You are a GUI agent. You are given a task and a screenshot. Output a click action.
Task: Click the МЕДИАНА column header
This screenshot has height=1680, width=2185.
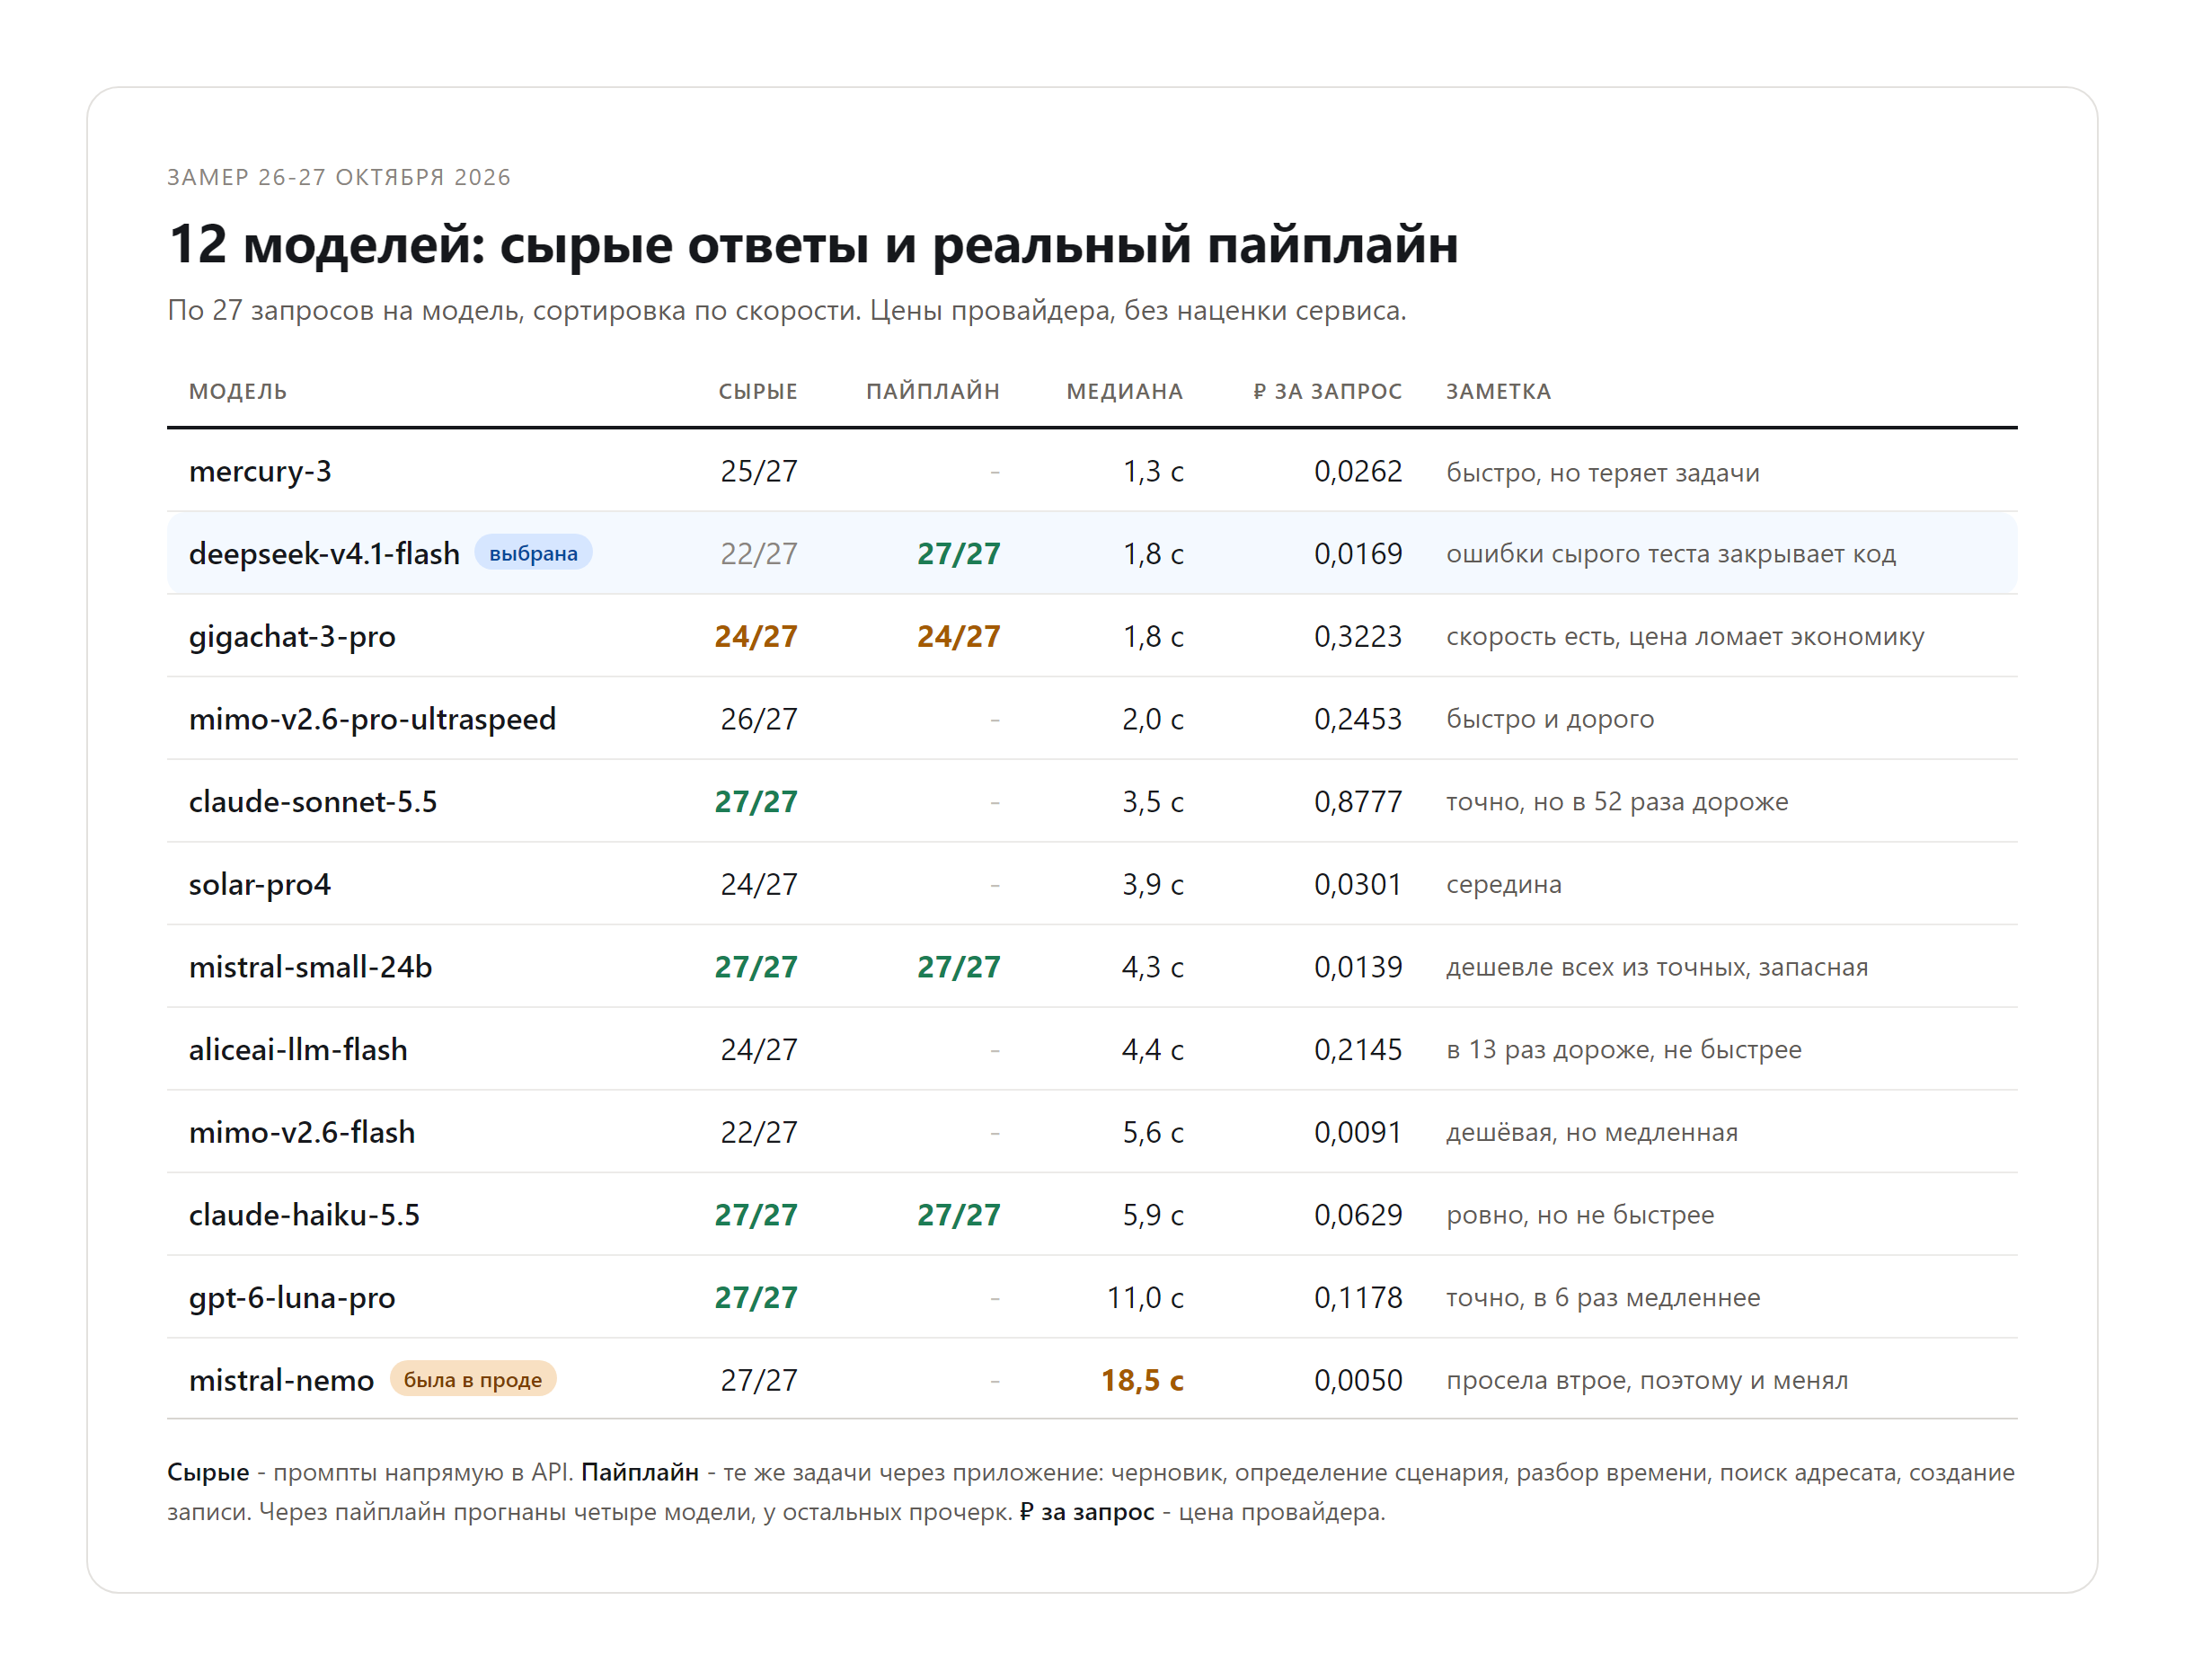coord(1125,391)
